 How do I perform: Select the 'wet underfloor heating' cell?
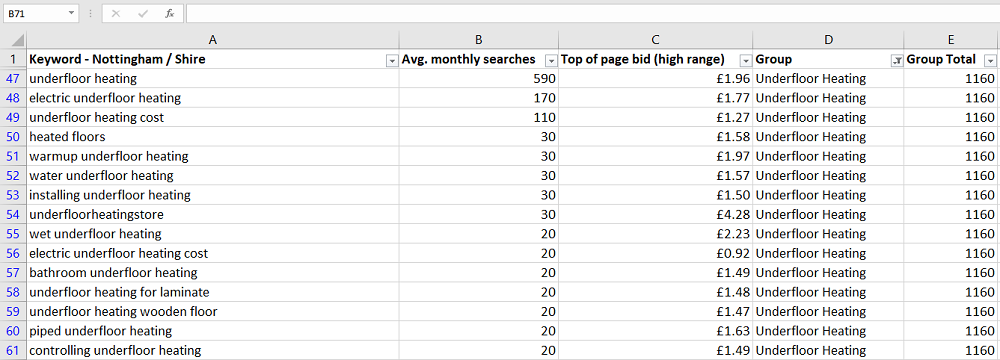[213, 234]
